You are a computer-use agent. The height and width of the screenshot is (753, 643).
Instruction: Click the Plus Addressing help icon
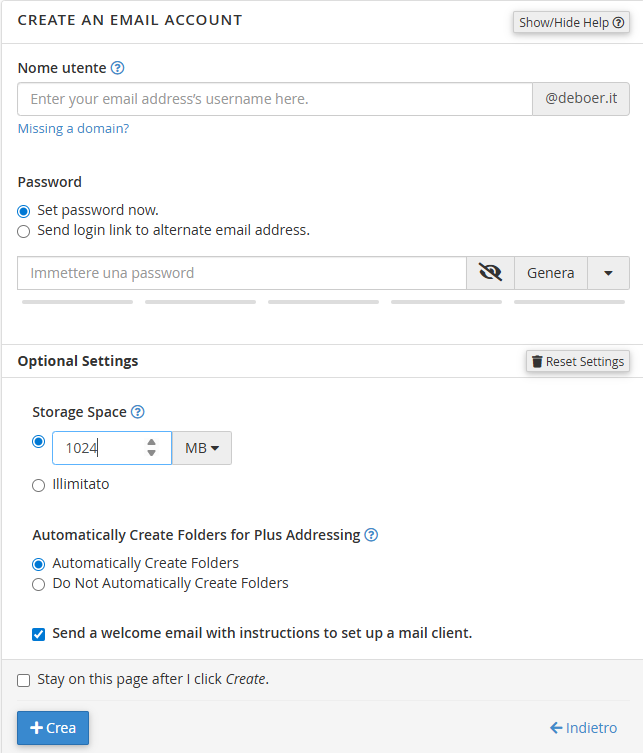(x=371, y=535)
